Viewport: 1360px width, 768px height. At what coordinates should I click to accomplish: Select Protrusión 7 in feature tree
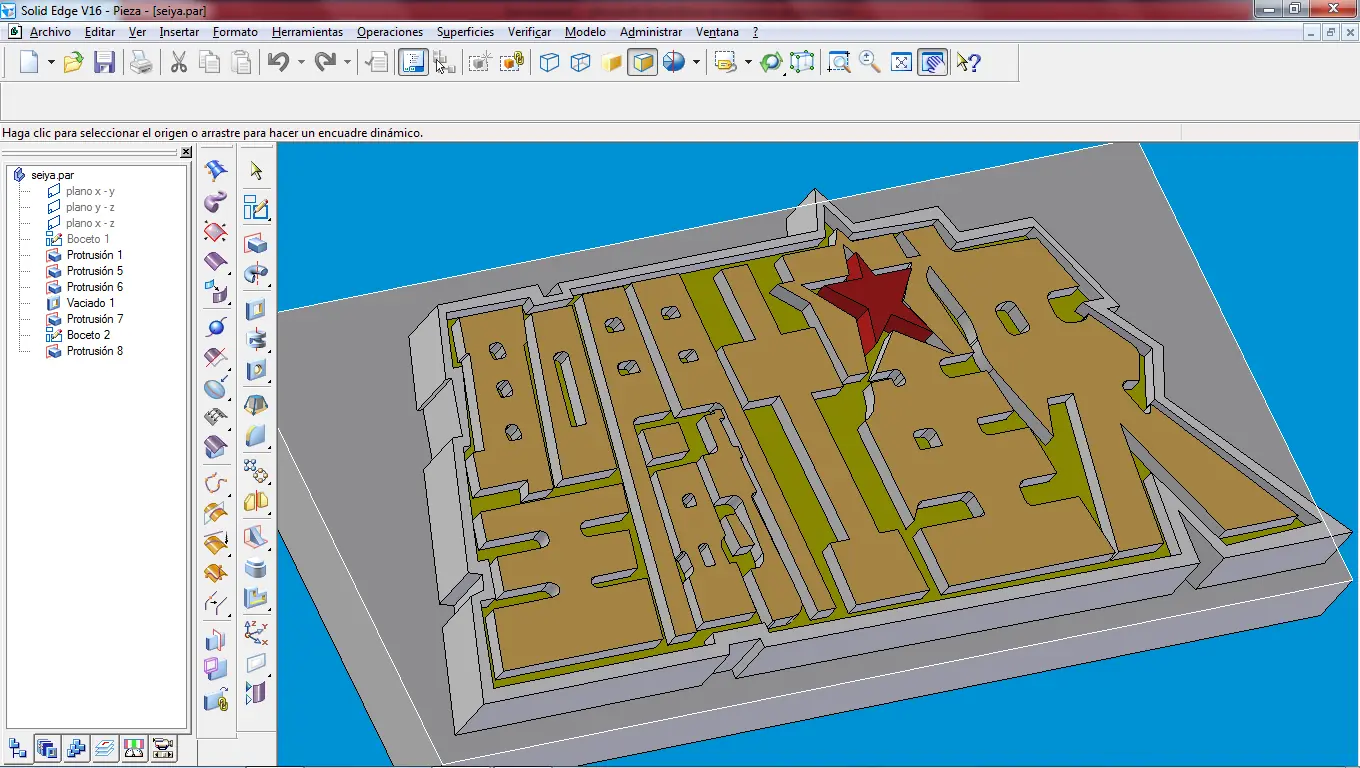click(x=95, y=319)
